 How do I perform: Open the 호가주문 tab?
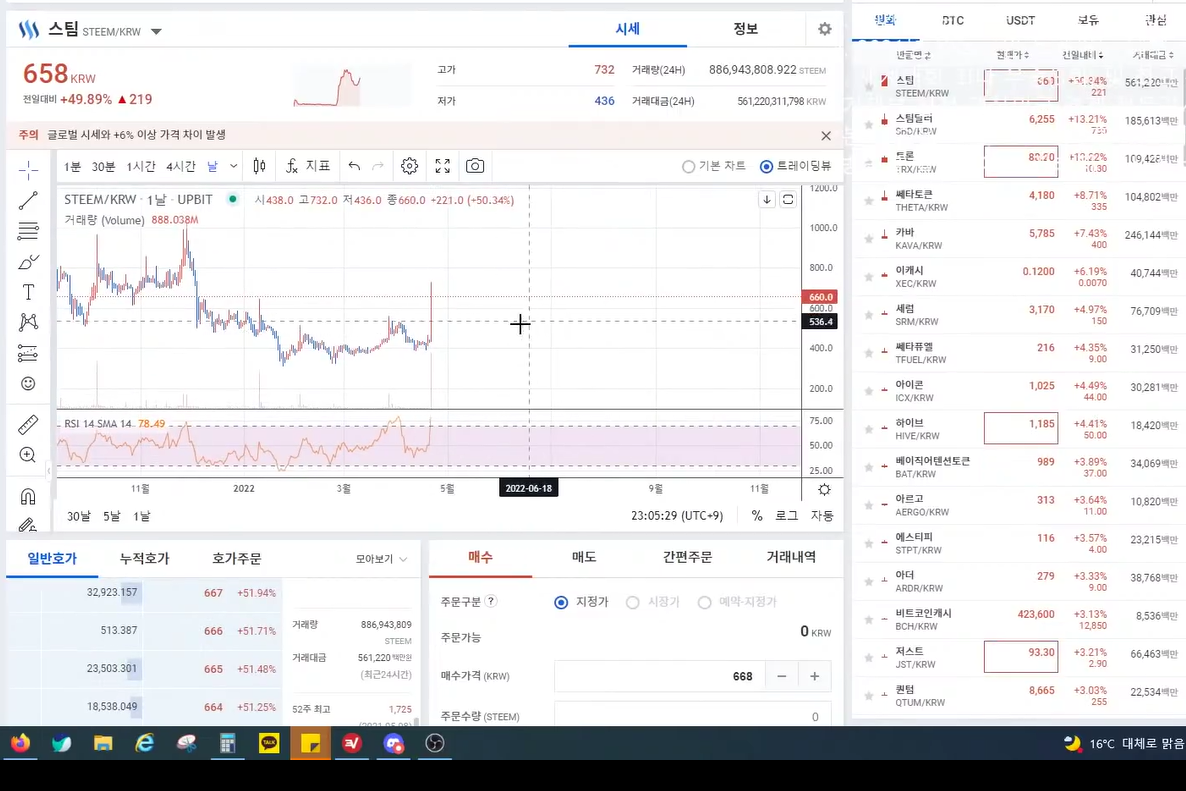pyautogui.click(x=237, y=559)
